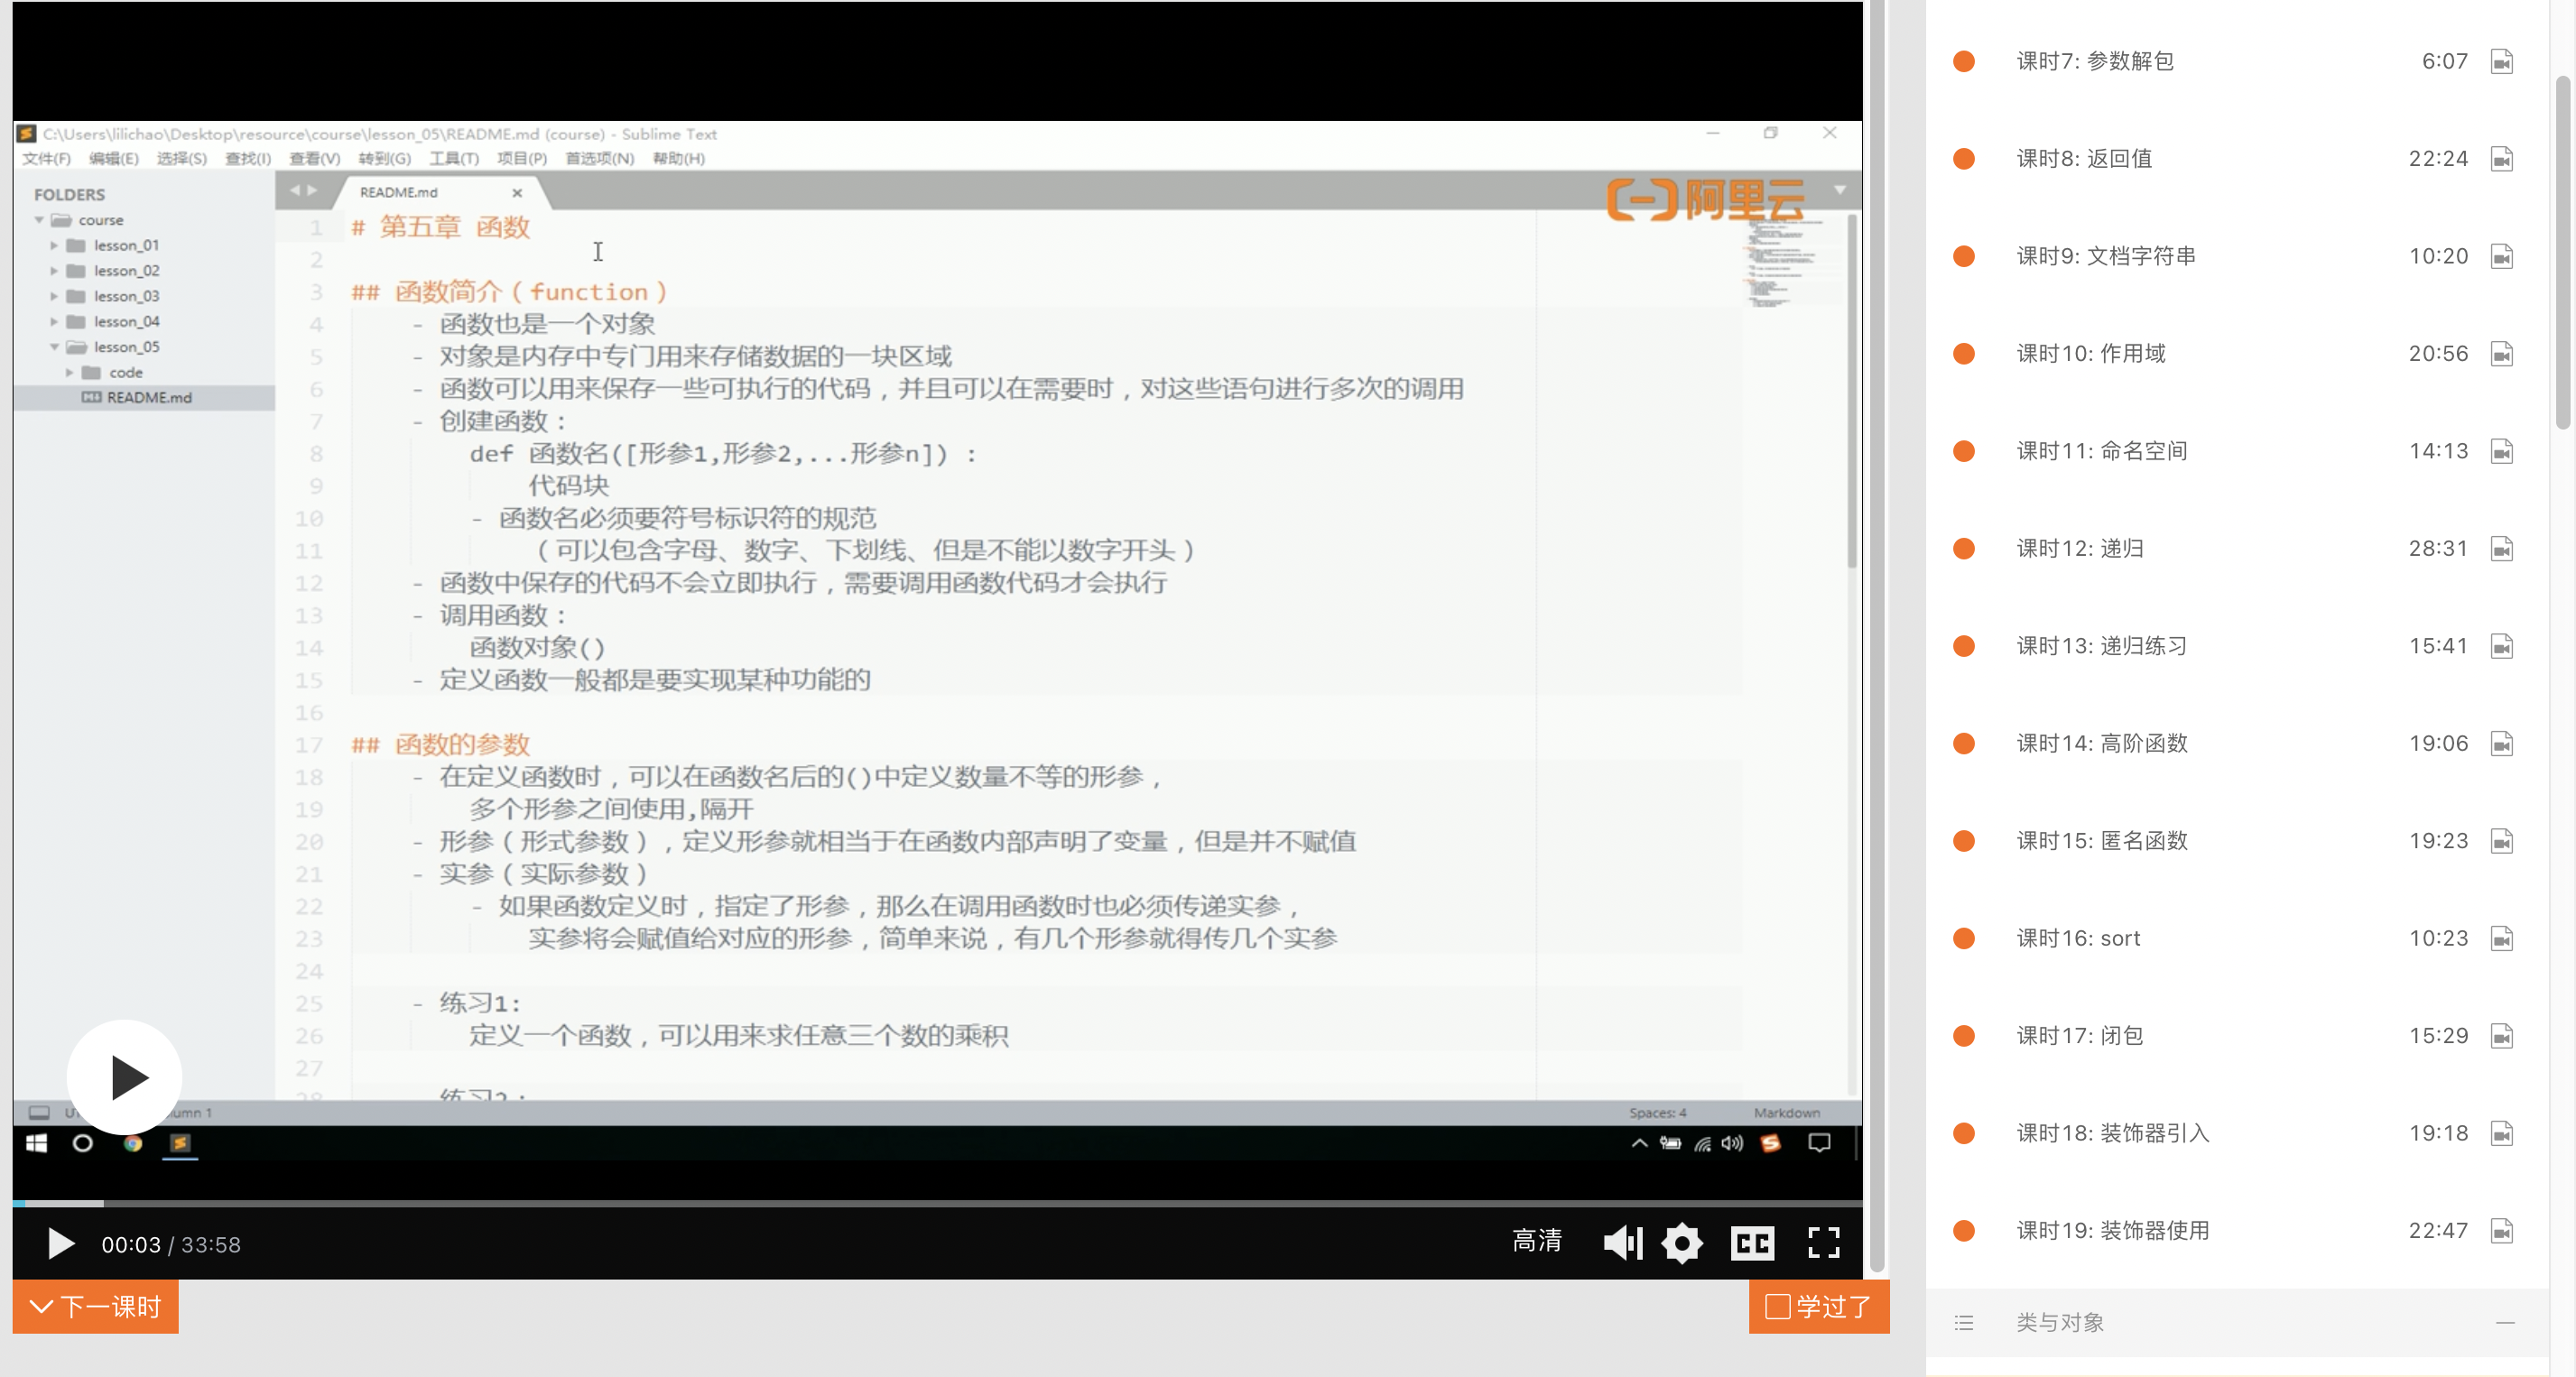Collapse the course root folder
Viewport: 2576px width, 1377px height.
pyautogui.click(x=39, y=220)
